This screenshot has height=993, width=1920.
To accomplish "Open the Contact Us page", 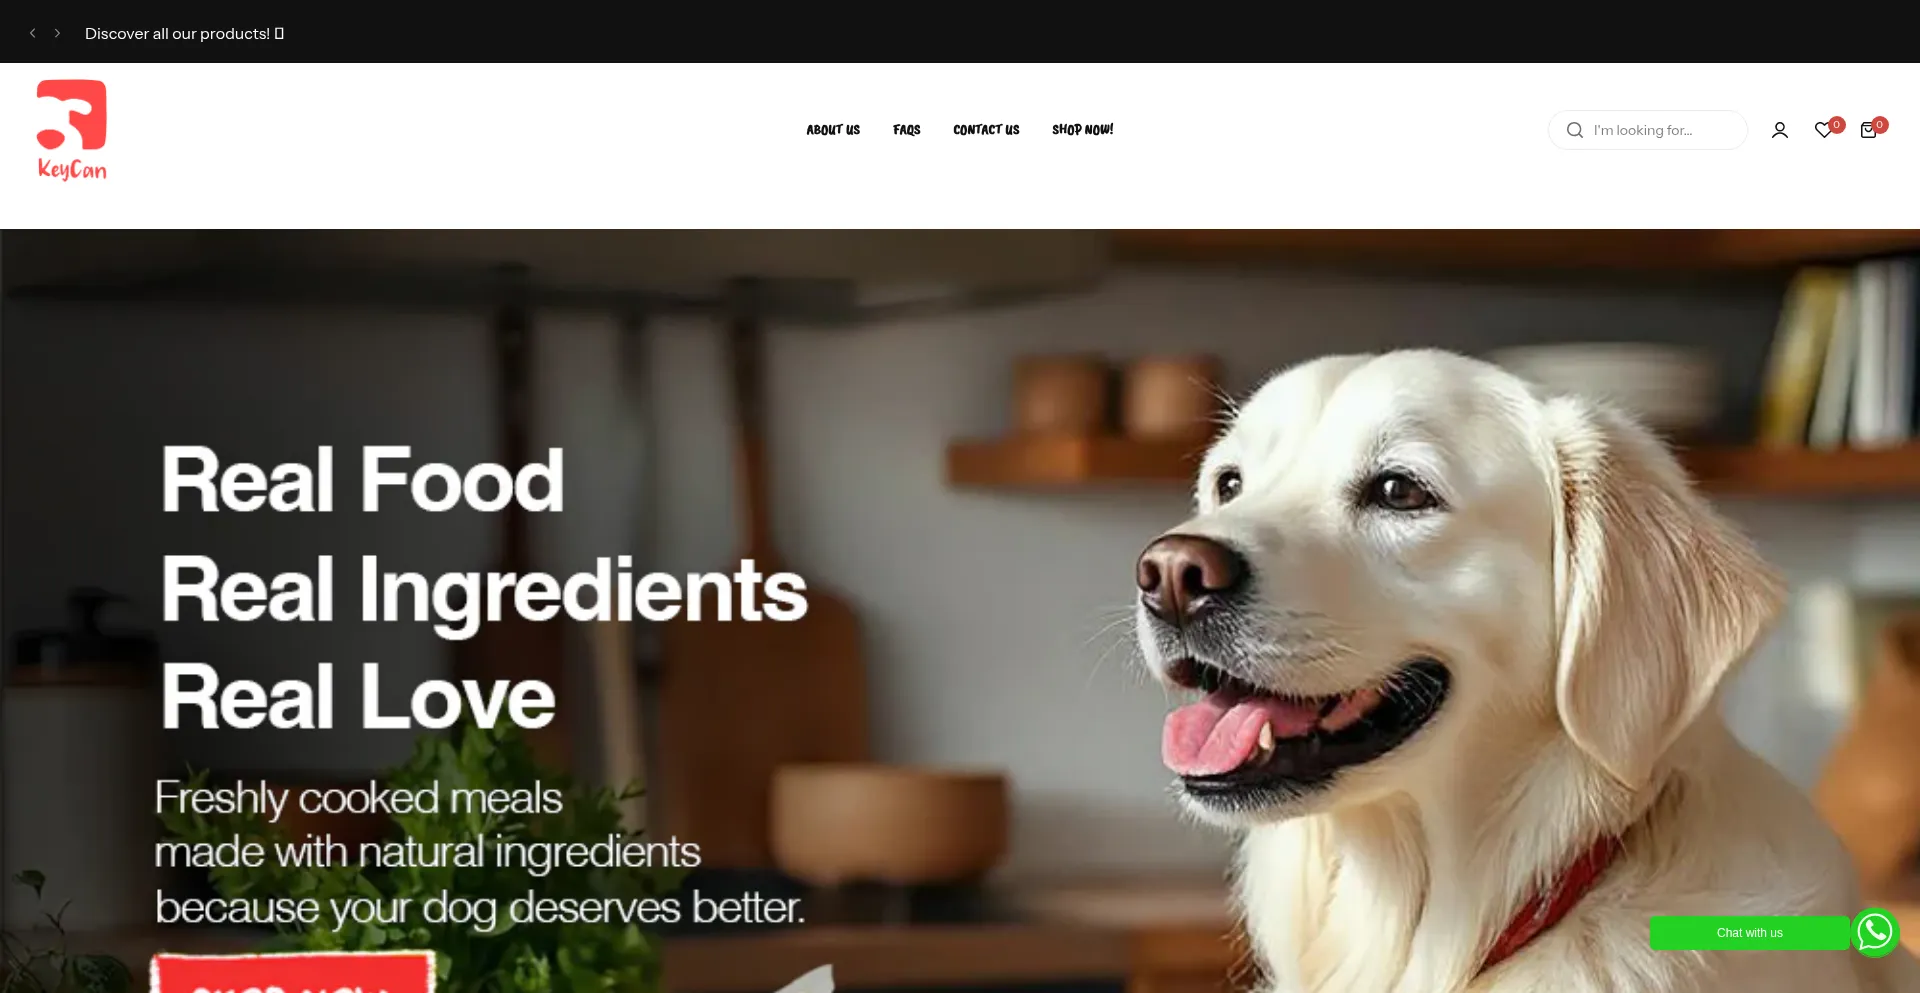I will click(986, 130).
